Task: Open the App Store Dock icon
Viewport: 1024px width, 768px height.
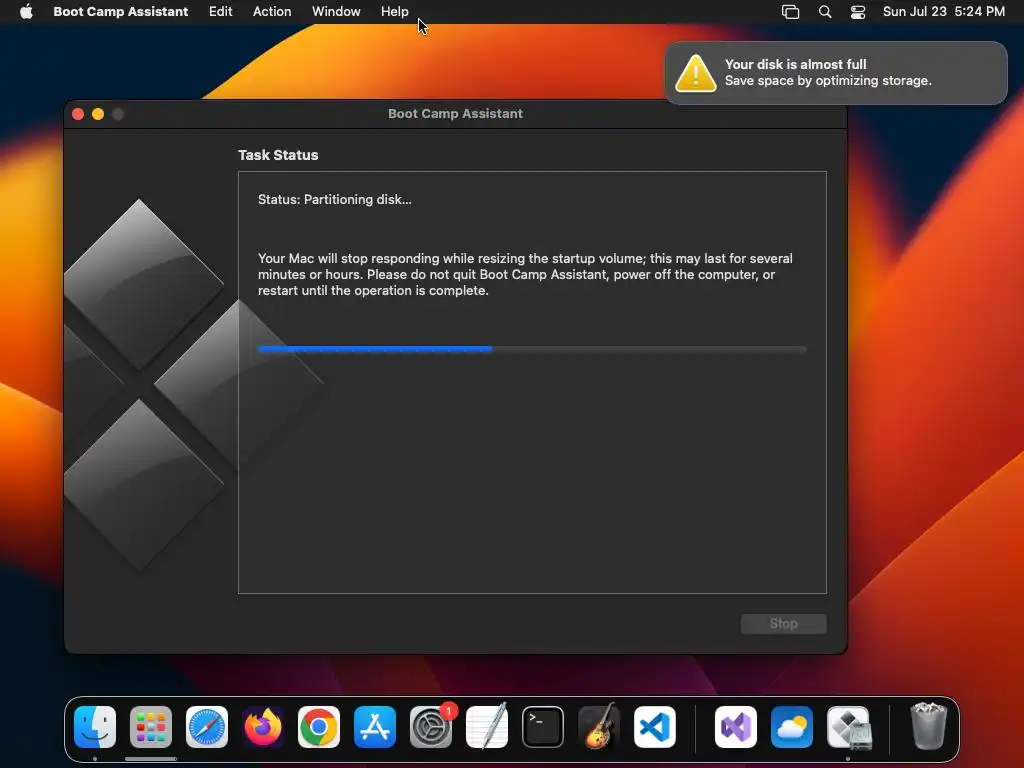Action: (x=375, y=727)
